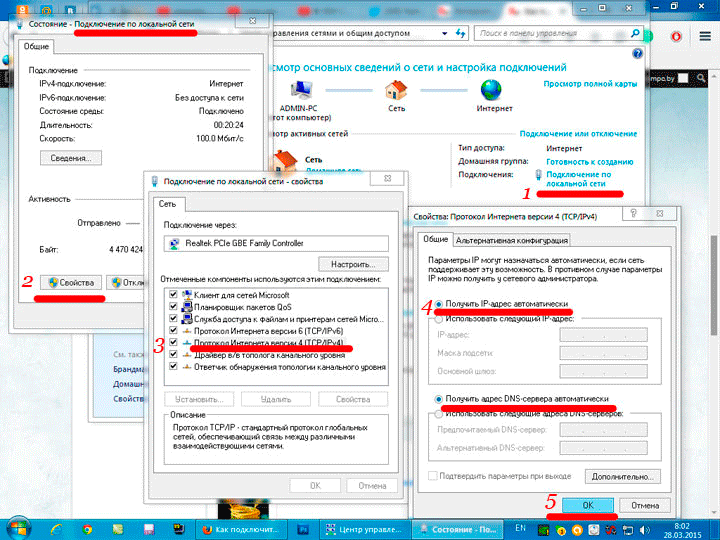The width and height of the screenshot is (720, 540).
Task: Toggle 'Клиент для сетей Microsoft' checkbox
Action: [x=173, y=294]
